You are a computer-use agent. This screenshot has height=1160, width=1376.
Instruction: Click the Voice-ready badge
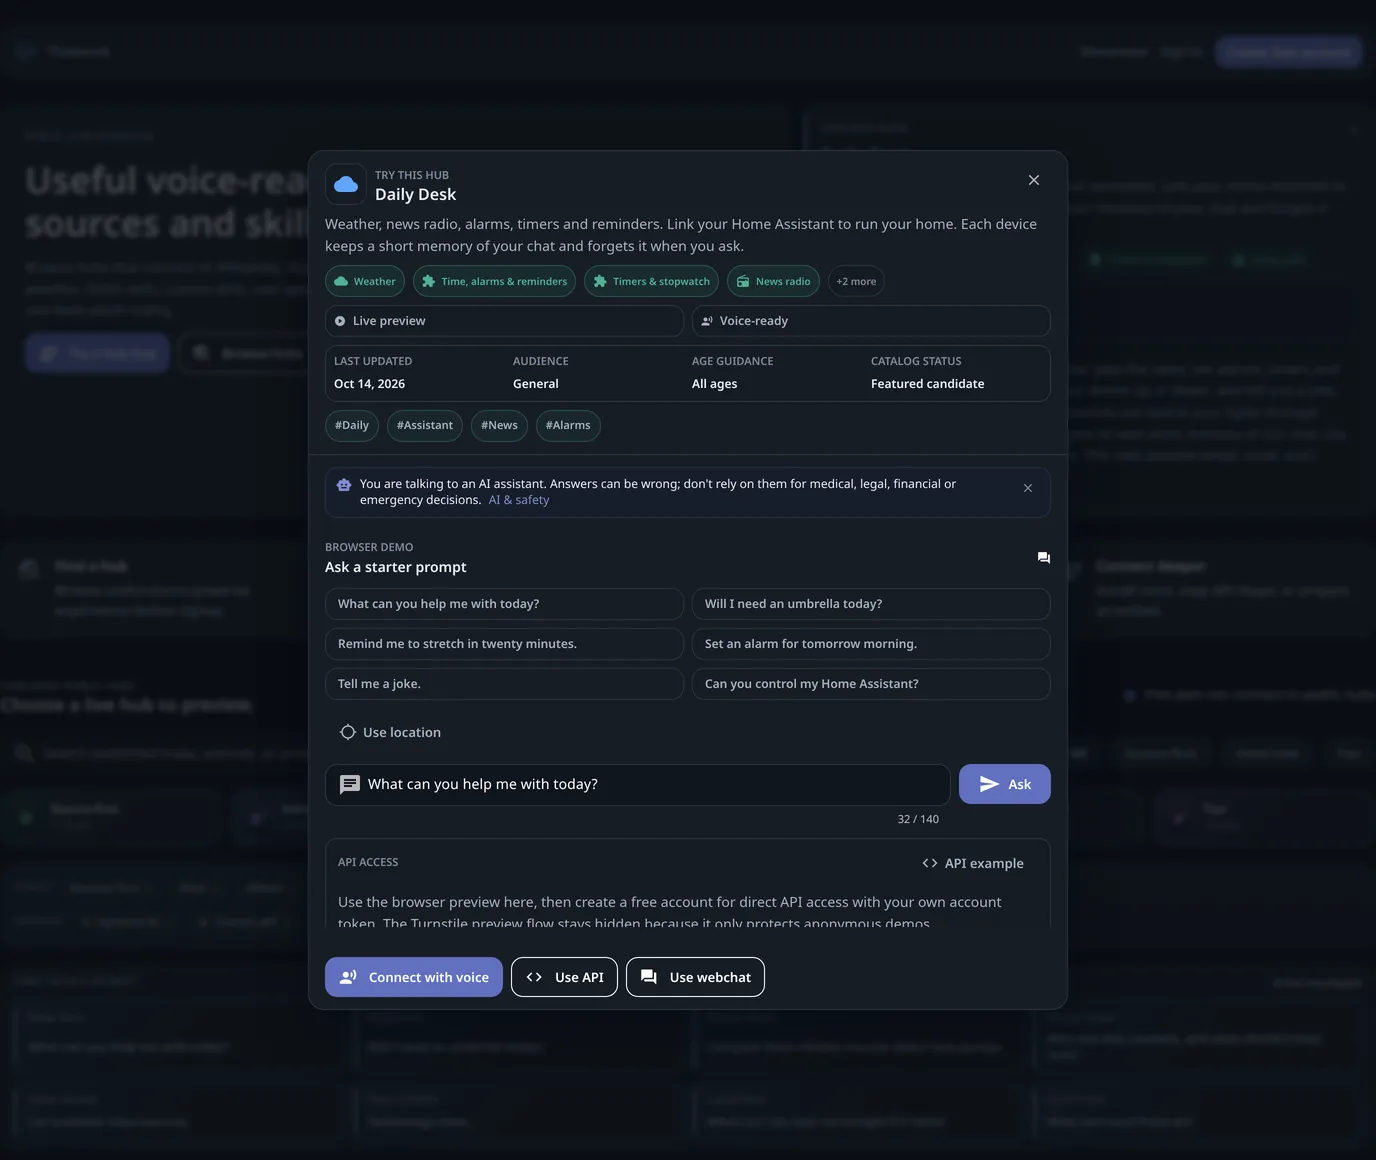pyautogui.click(x=871, y=321)
